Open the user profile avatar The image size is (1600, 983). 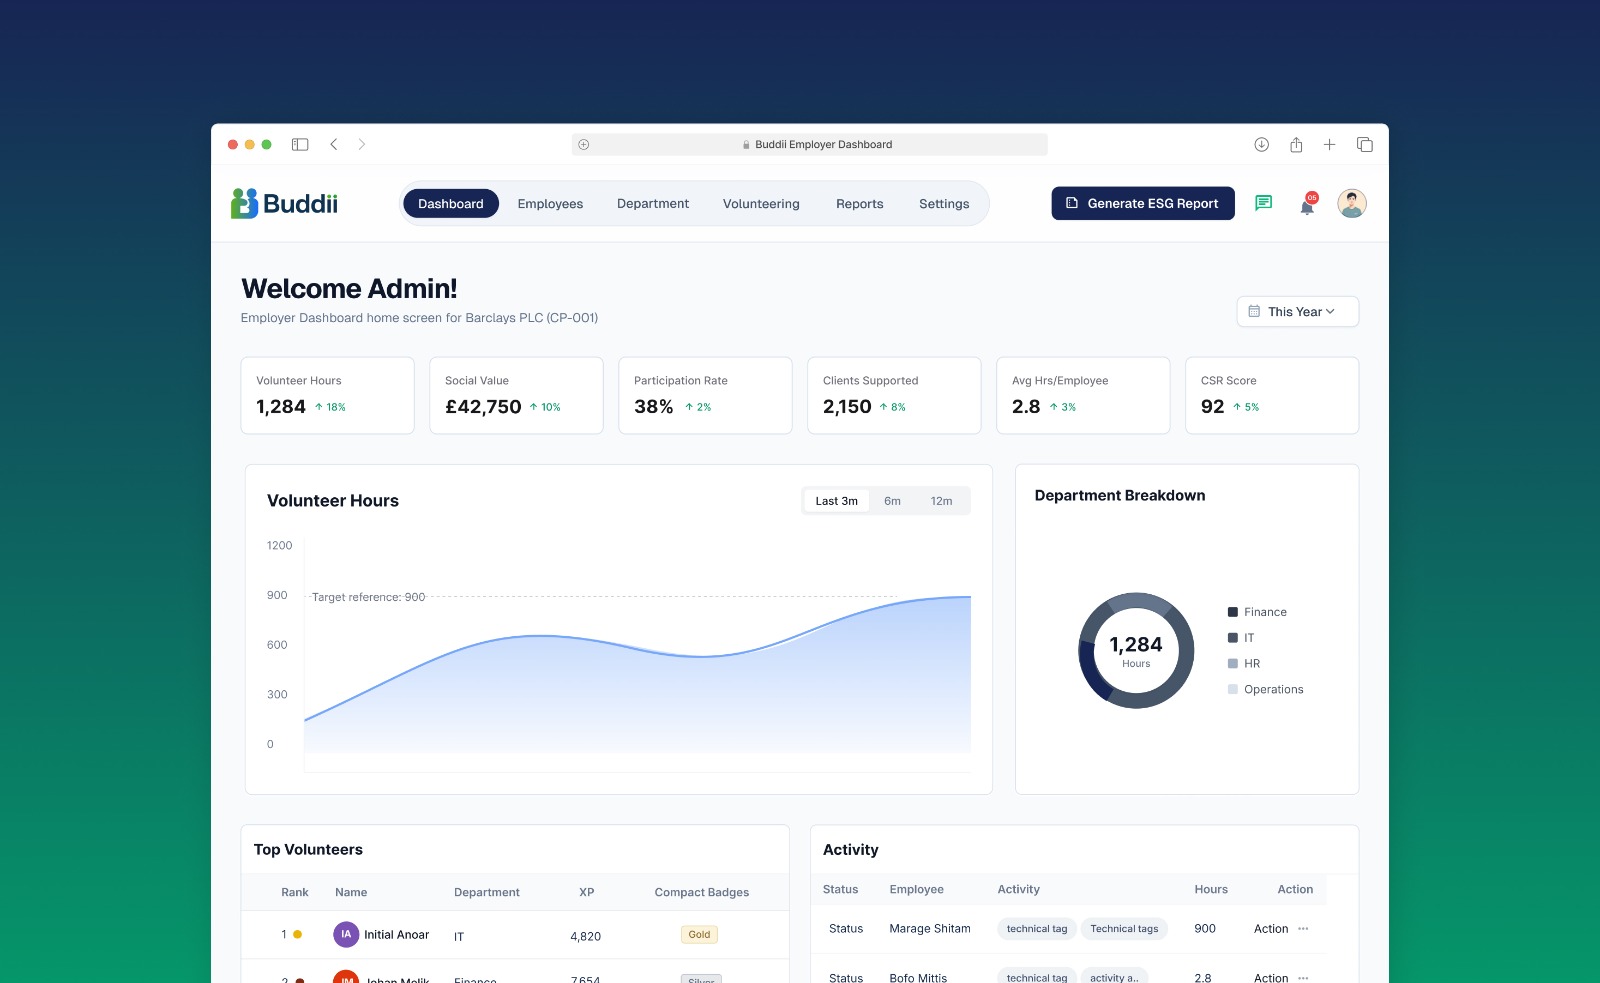tap(1352, 203)
